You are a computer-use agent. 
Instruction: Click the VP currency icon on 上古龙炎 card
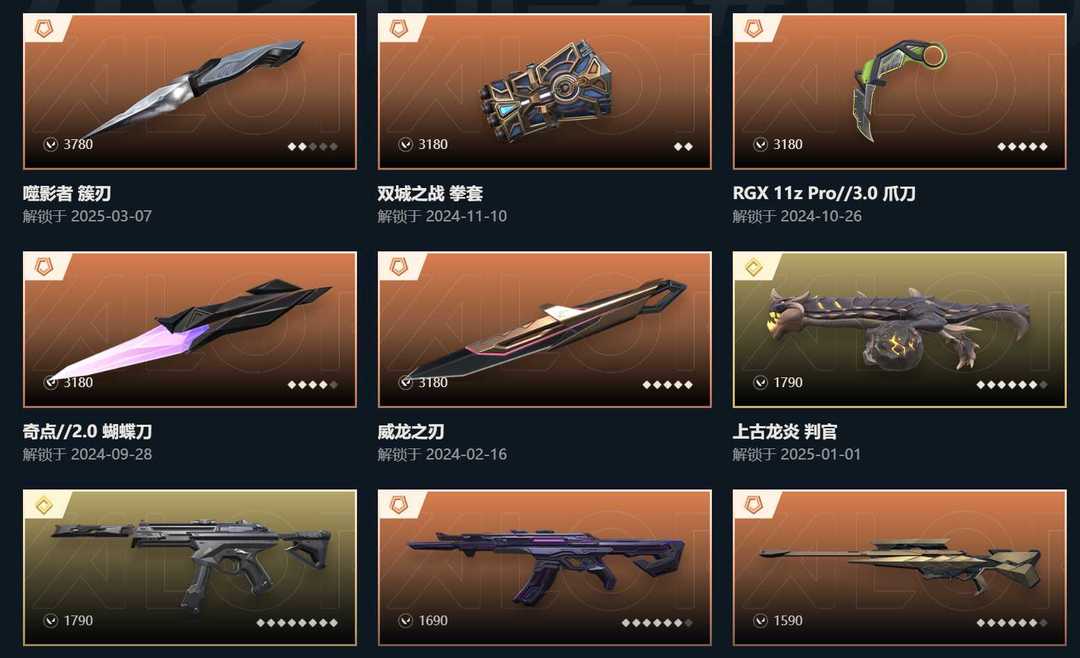point(760,382)
